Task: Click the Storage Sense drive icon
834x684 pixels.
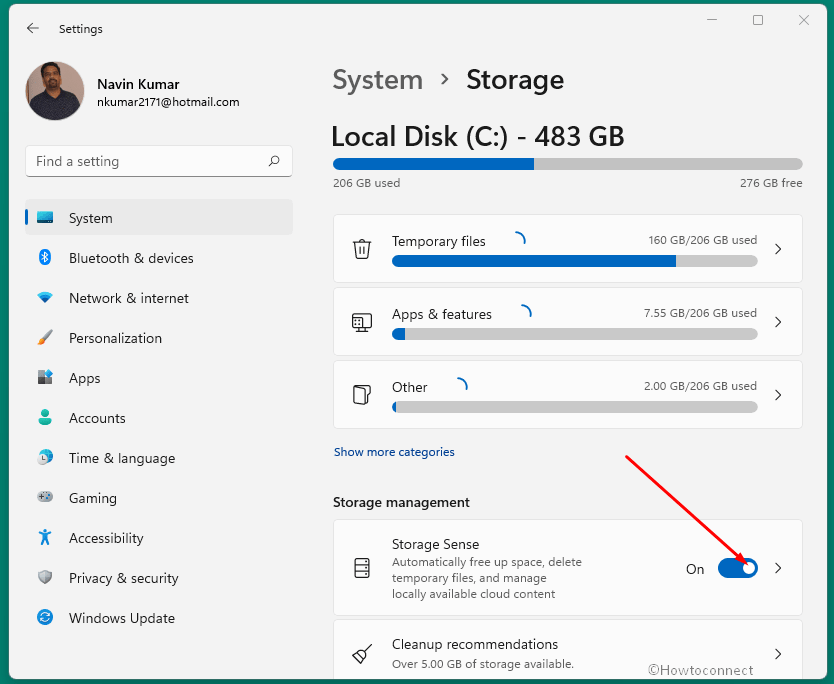Action: click(x=362, y=568)
